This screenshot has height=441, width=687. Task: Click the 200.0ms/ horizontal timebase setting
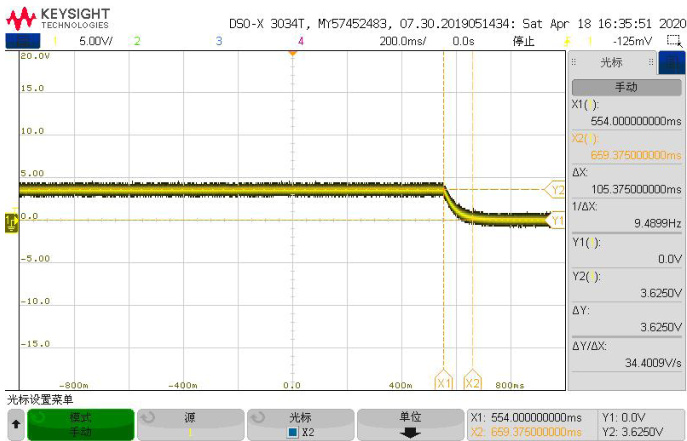point(403,41)
